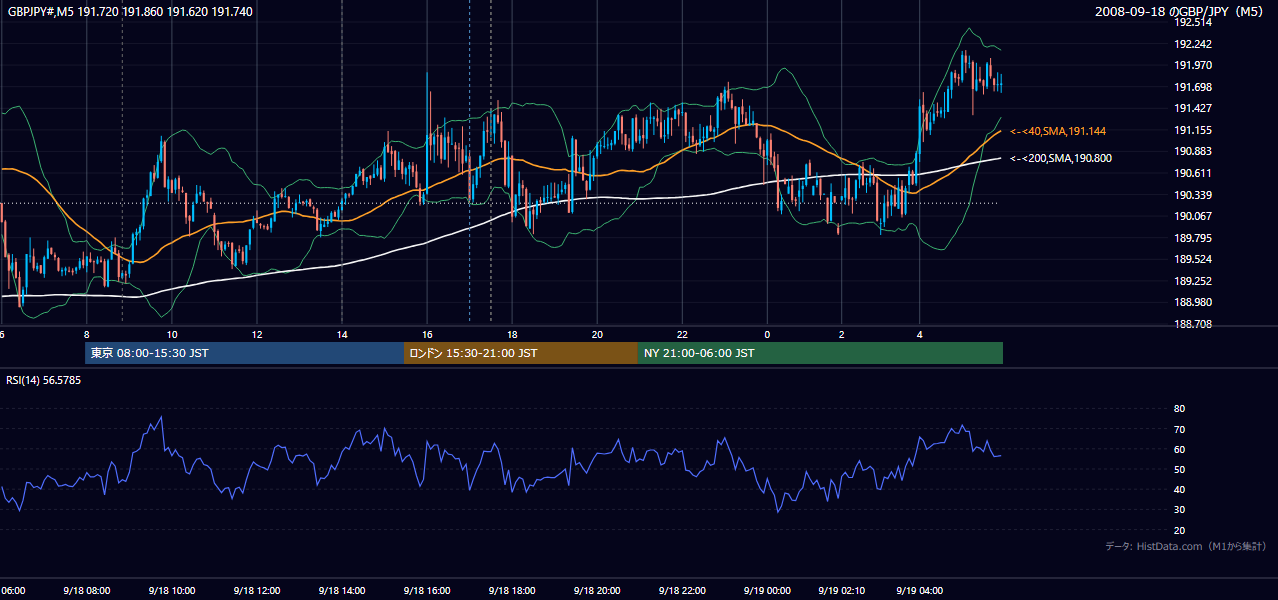The width and height of the screenshot is (1278, 600).
Task: Click price axis label 190.883
Action: click(1193, 151)
